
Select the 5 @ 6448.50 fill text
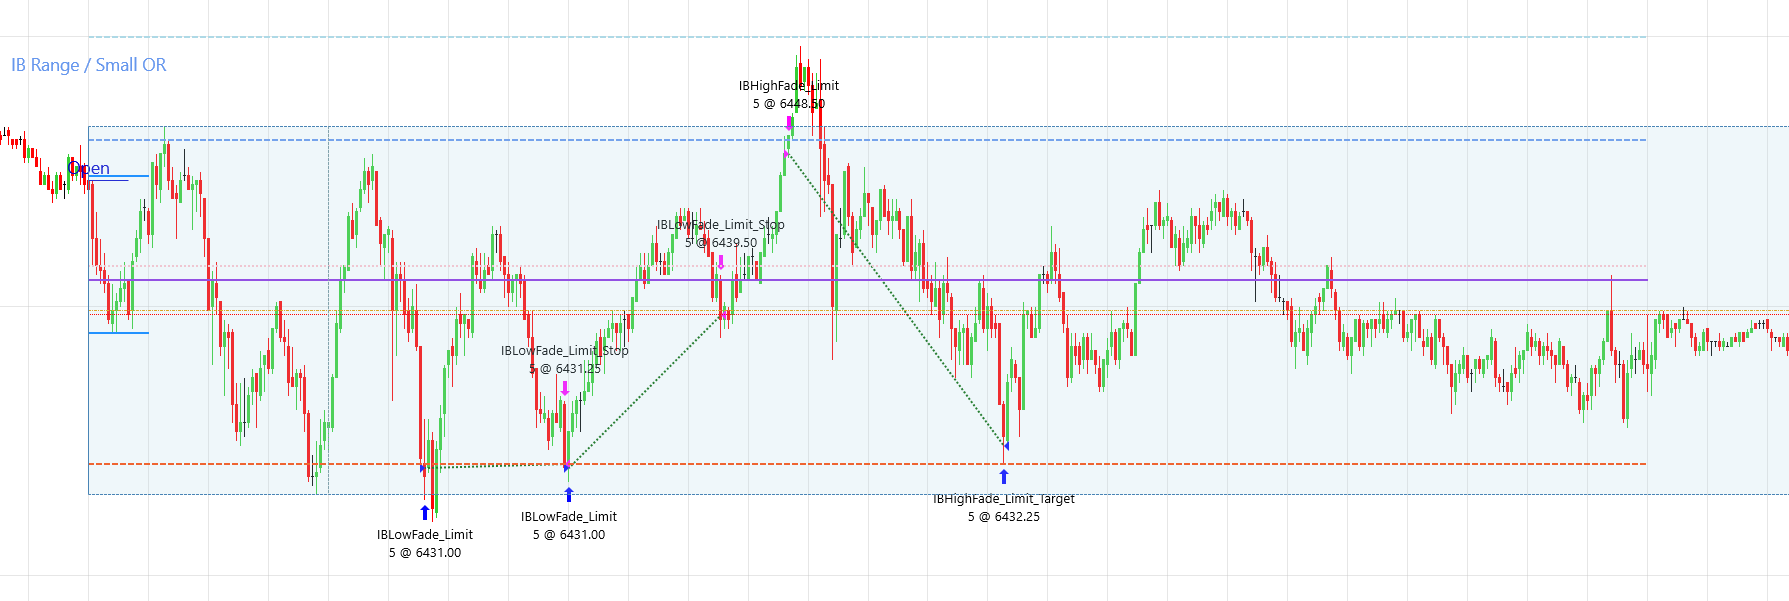(788, 104)
